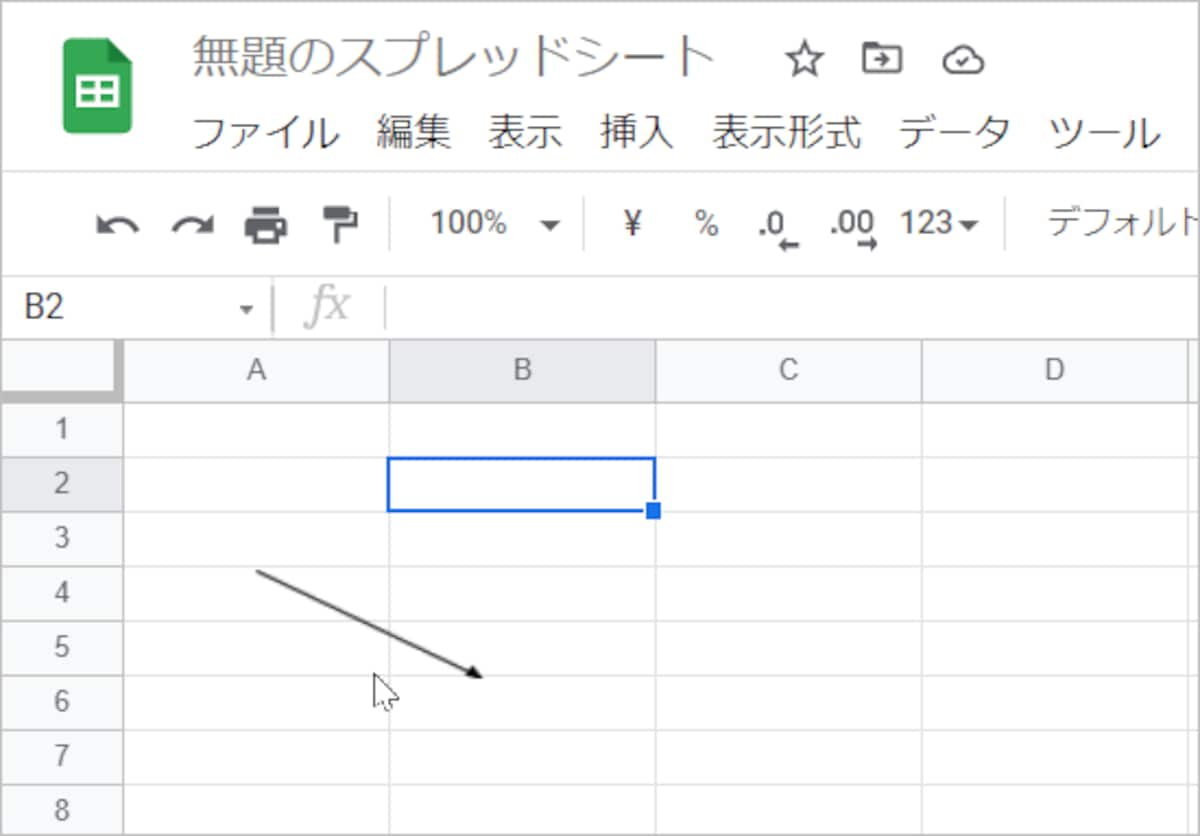Click the Google Sheets home logo
The width and height of the screenshot is (1200, 836).
[98, 85]
